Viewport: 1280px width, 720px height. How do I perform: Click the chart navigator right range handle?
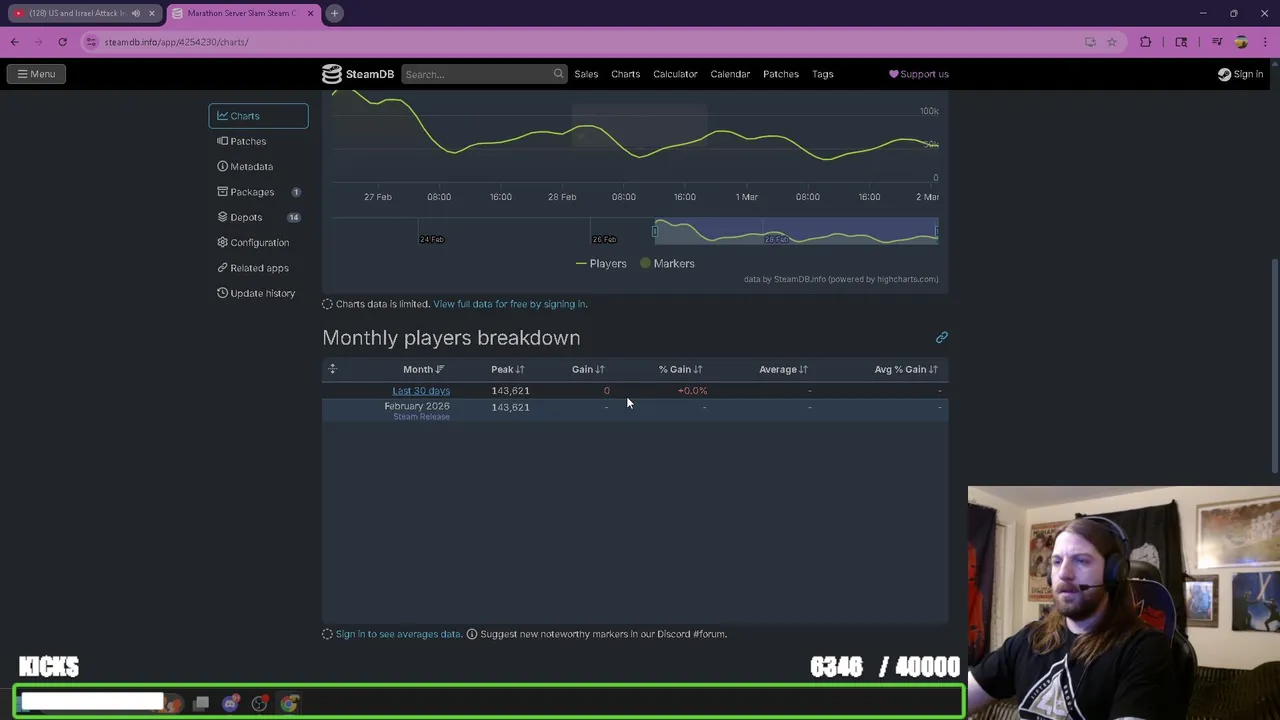[937, 232]
